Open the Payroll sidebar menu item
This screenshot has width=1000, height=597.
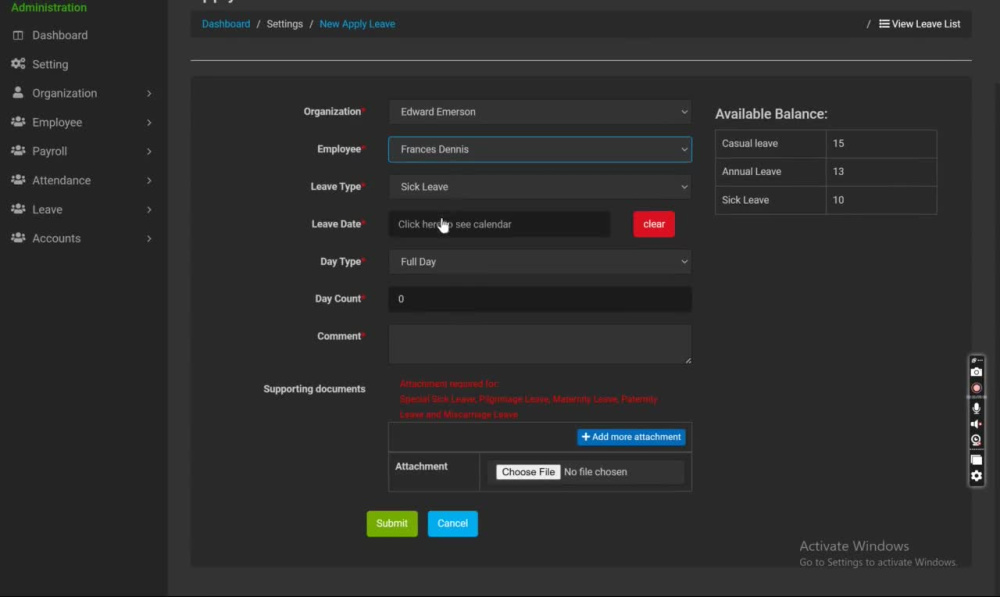[50, 151]
